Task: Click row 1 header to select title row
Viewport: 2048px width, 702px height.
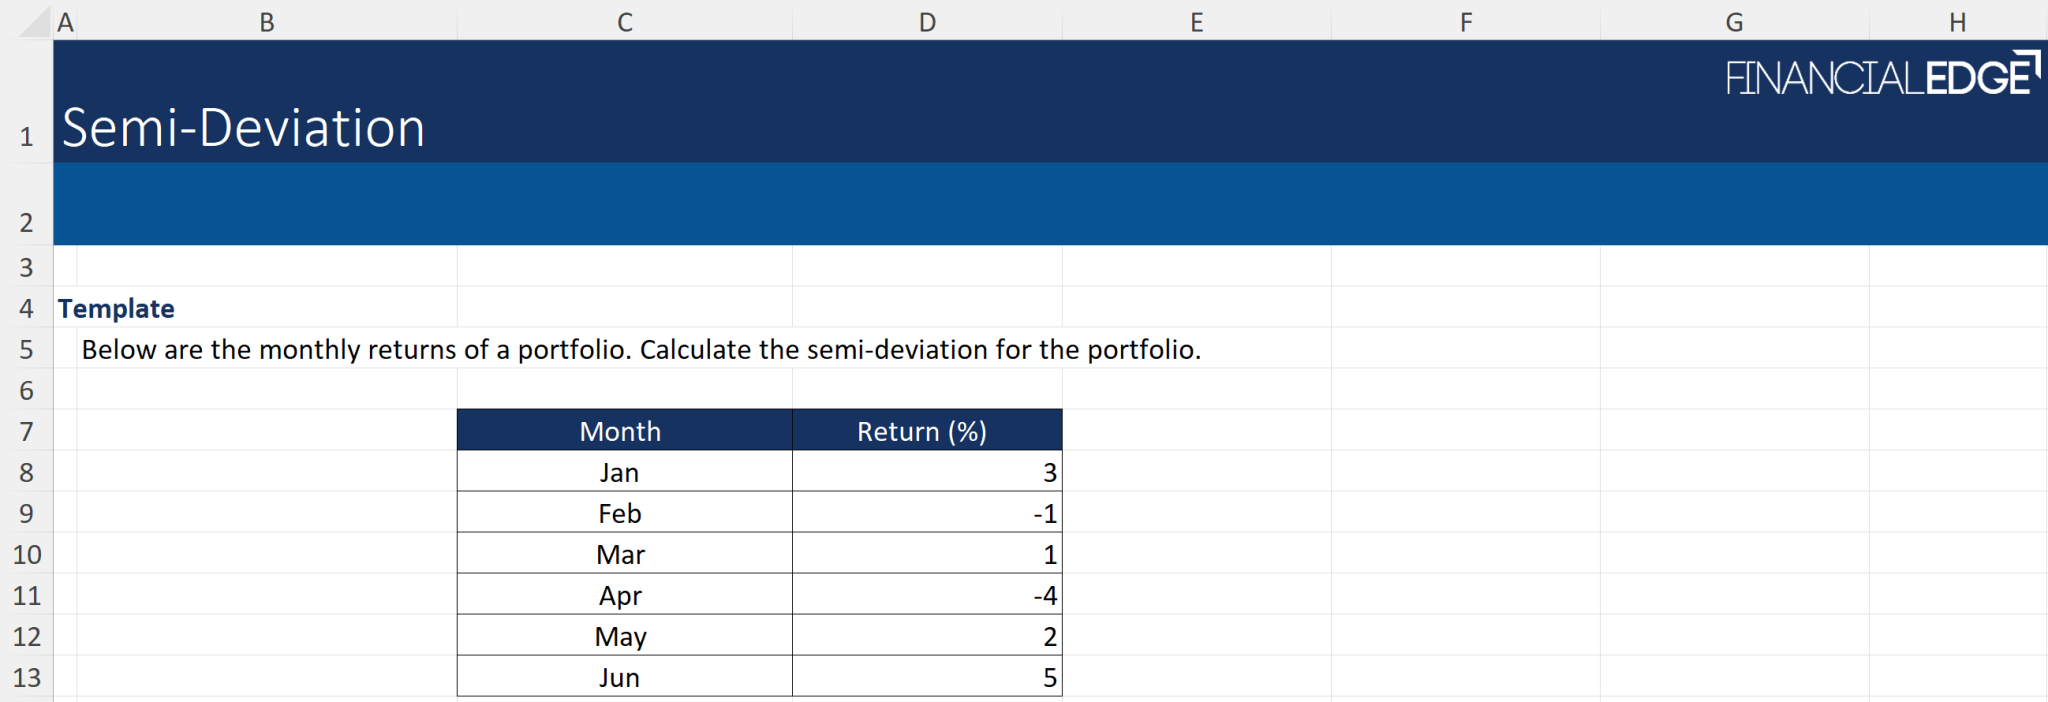Action: point(26,136)
